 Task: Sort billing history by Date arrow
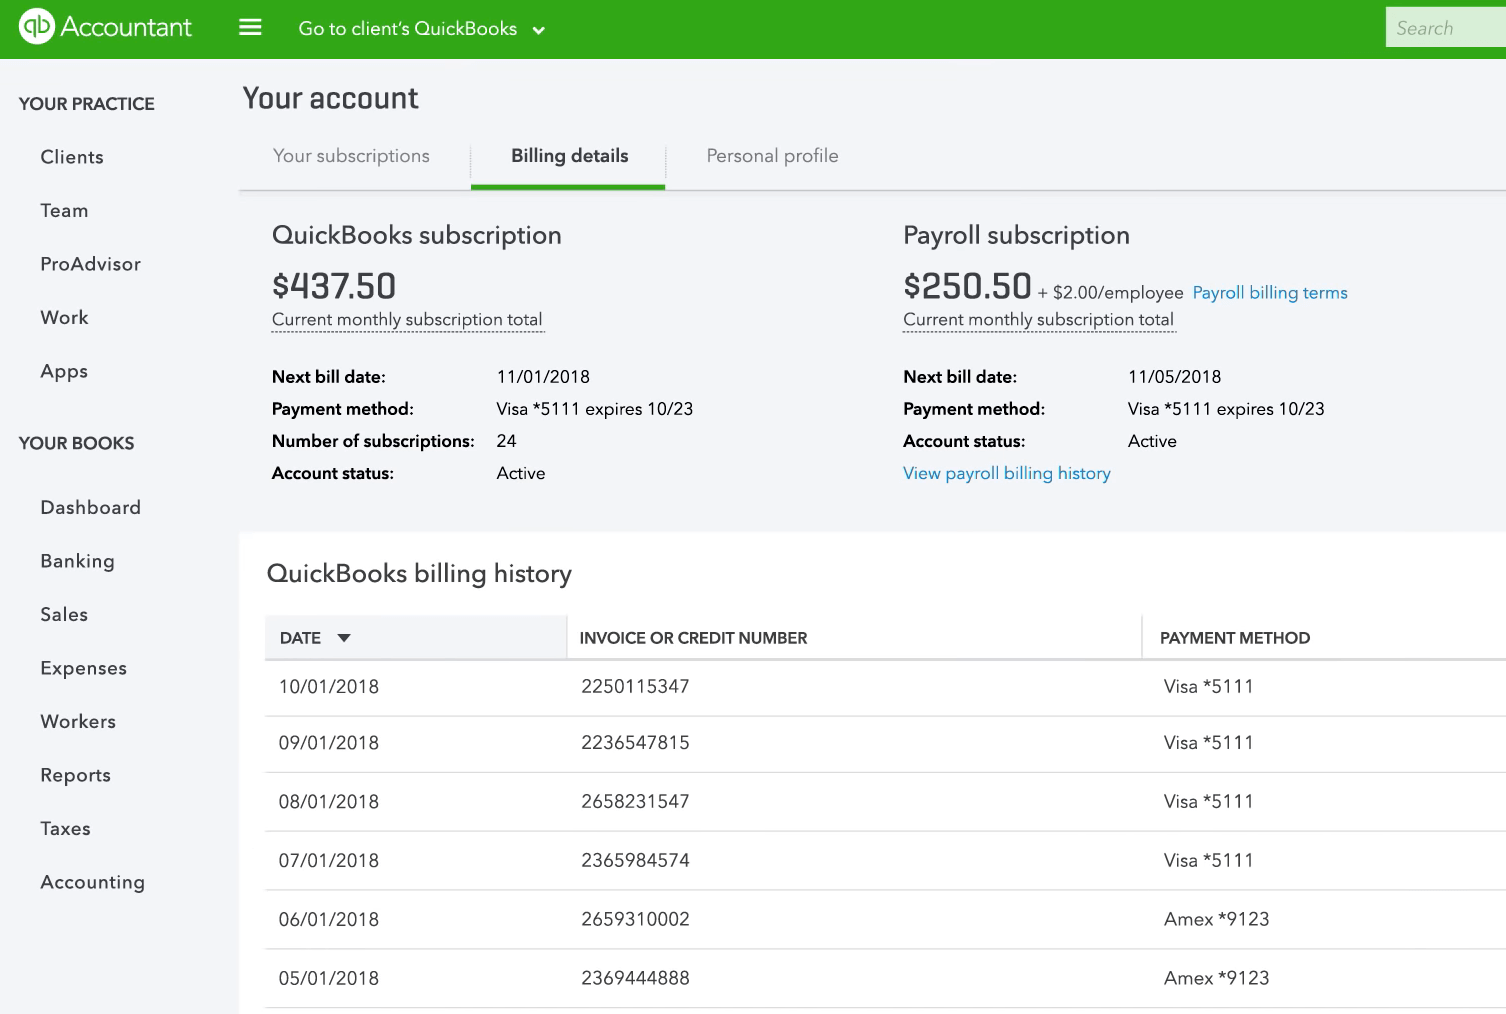pos(344,638)
